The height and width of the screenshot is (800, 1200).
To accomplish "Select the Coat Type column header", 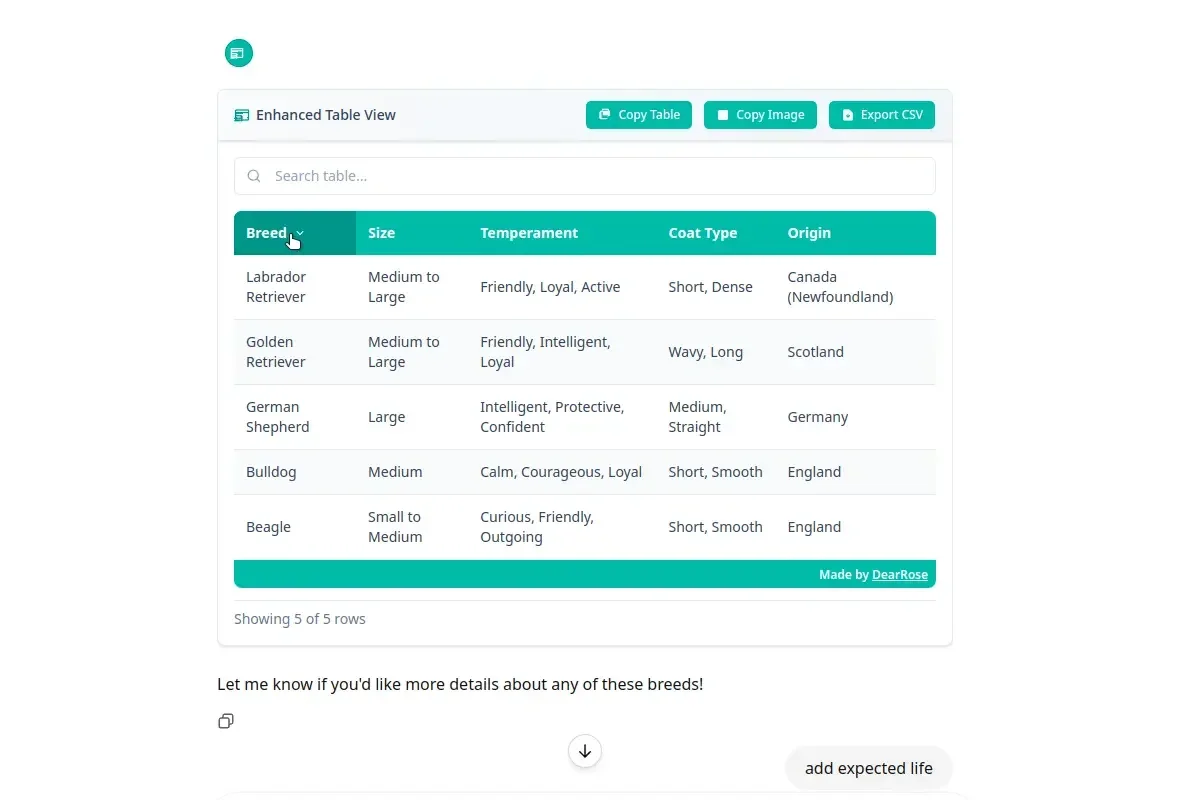I will 702,233.
